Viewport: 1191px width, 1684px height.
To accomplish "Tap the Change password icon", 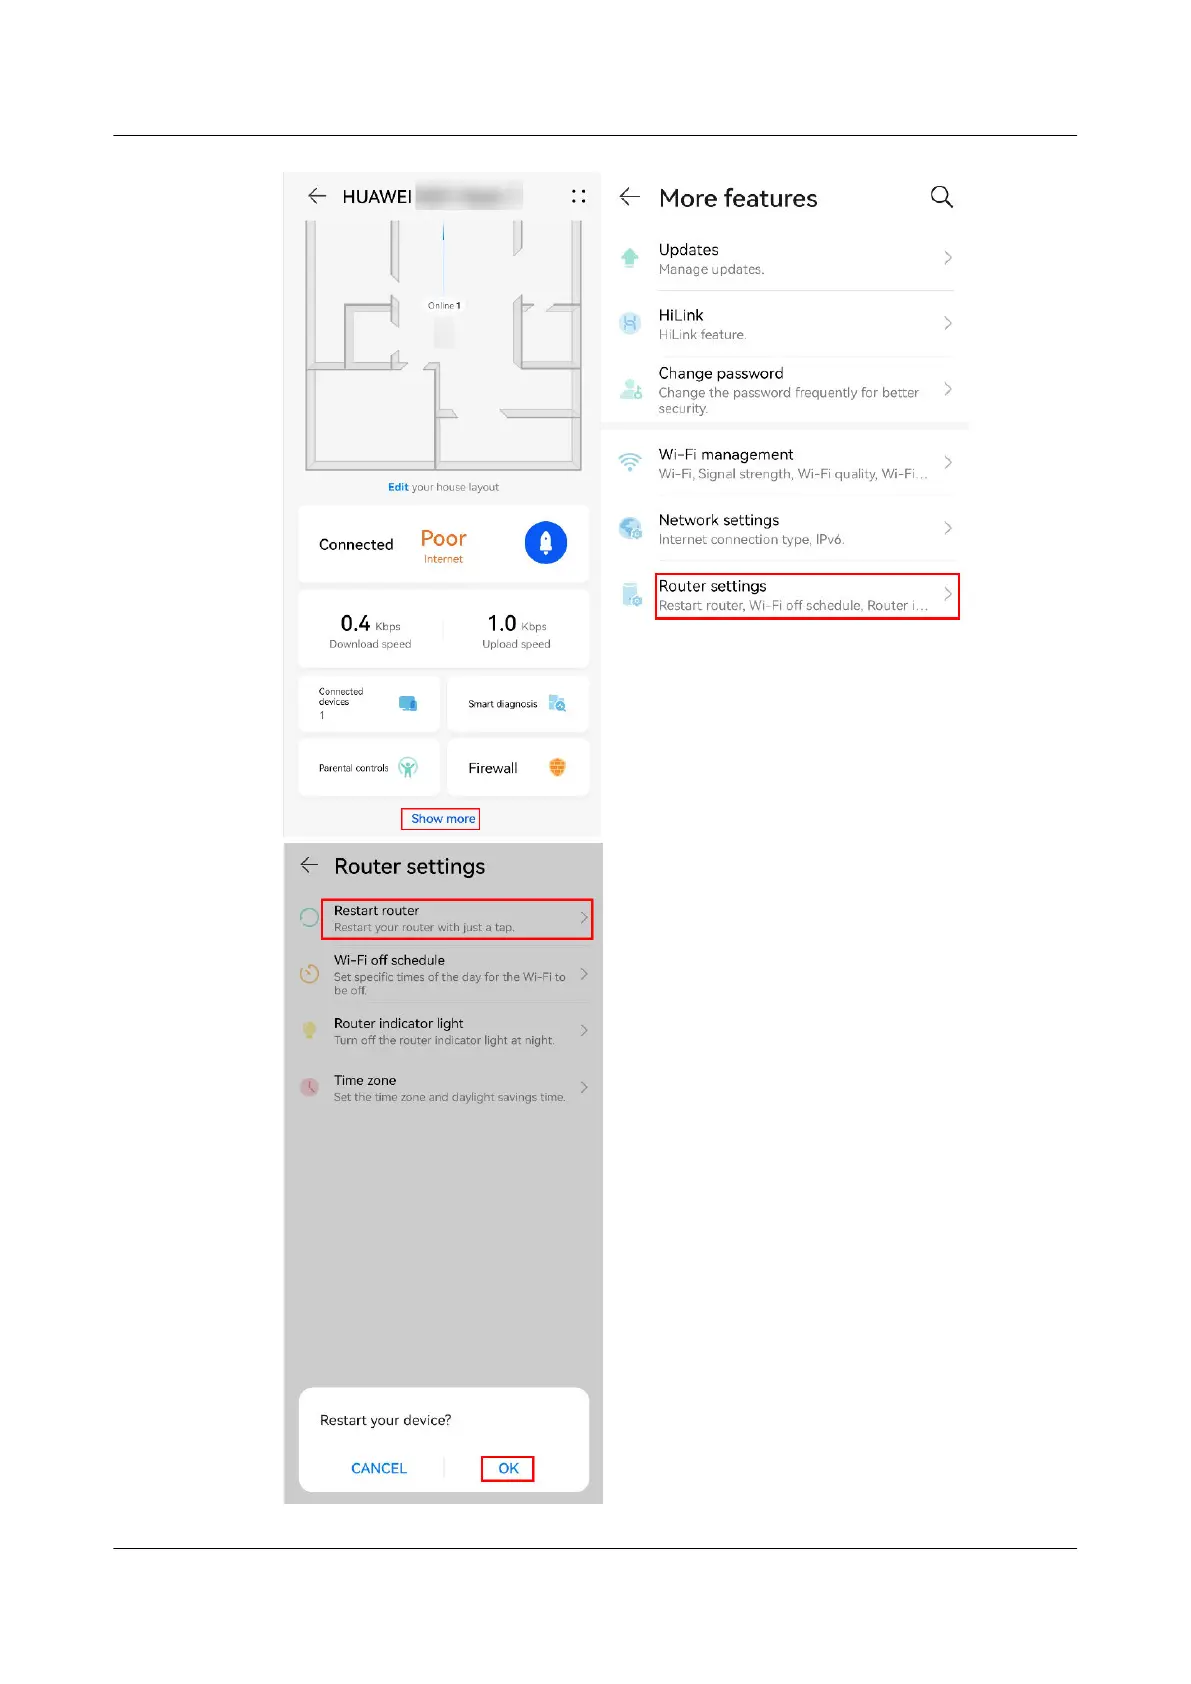I will point(631,389).
